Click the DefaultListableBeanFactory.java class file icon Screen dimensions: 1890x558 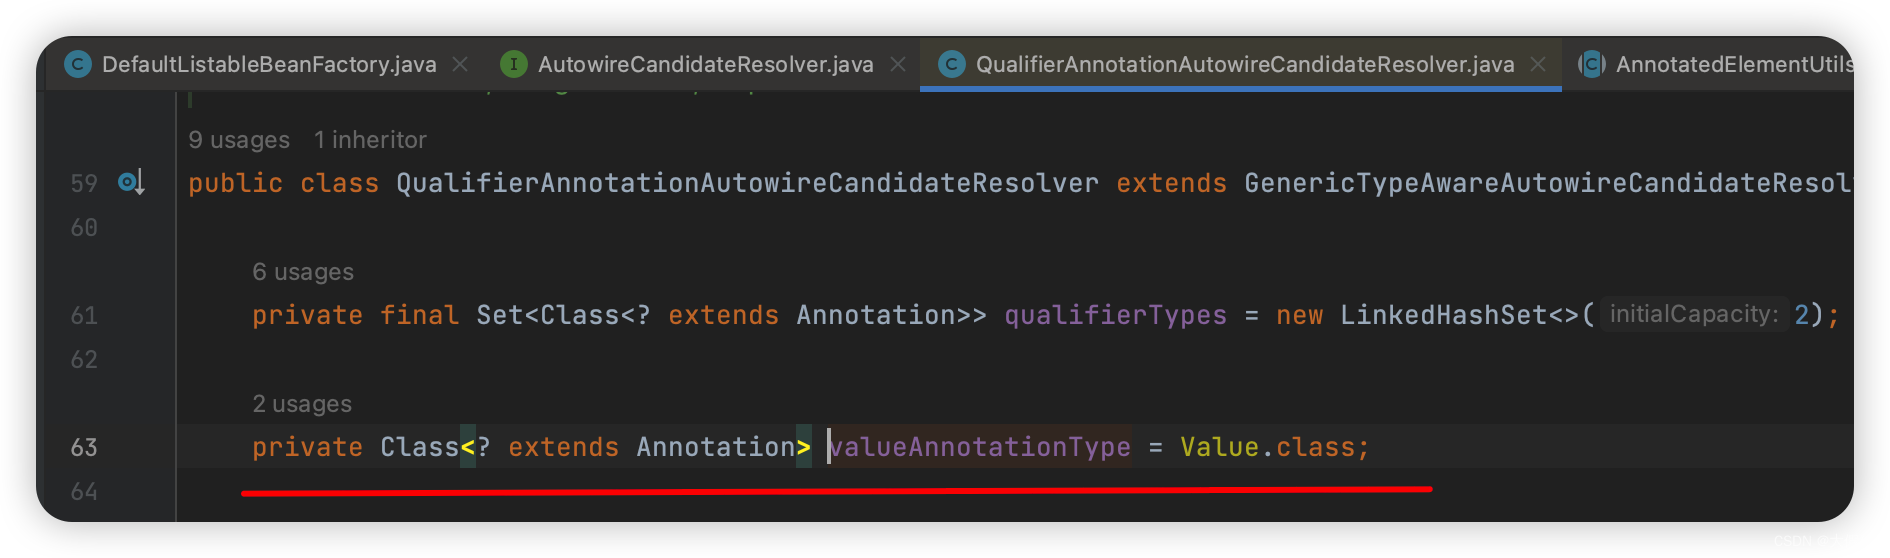tap(78, 65)
